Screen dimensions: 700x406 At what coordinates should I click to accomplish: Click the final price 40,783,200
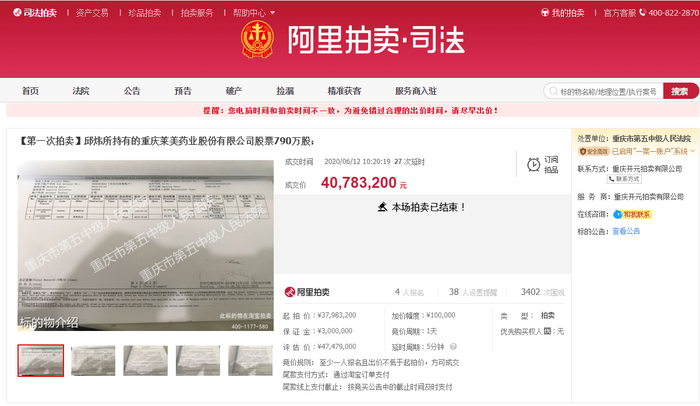(358, 183)
